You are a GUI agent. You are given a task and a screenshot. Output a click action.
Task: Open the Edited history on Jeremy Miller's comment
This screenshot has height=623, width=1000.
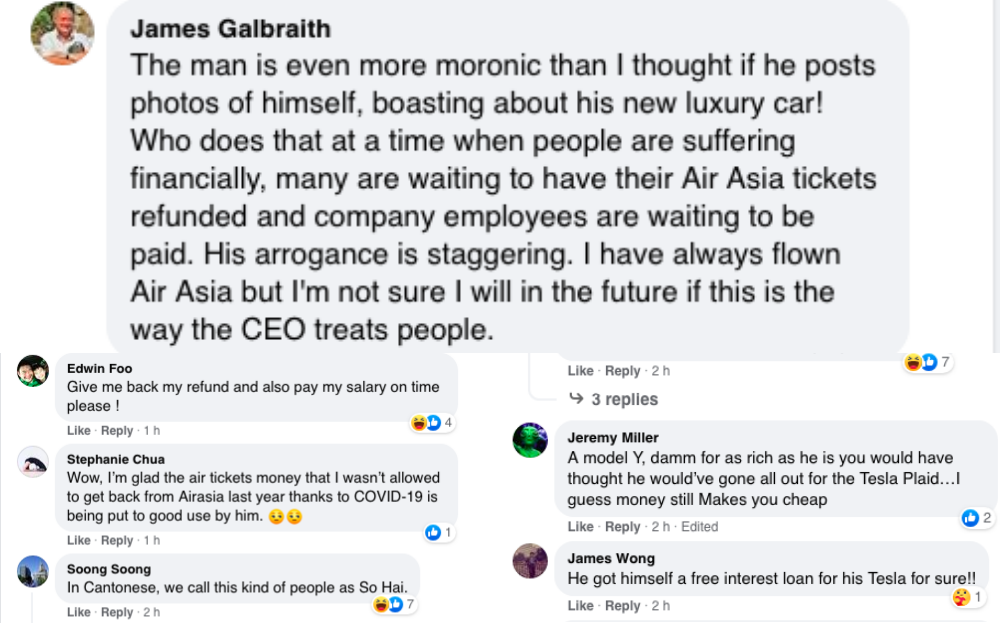tap(698, 527)
